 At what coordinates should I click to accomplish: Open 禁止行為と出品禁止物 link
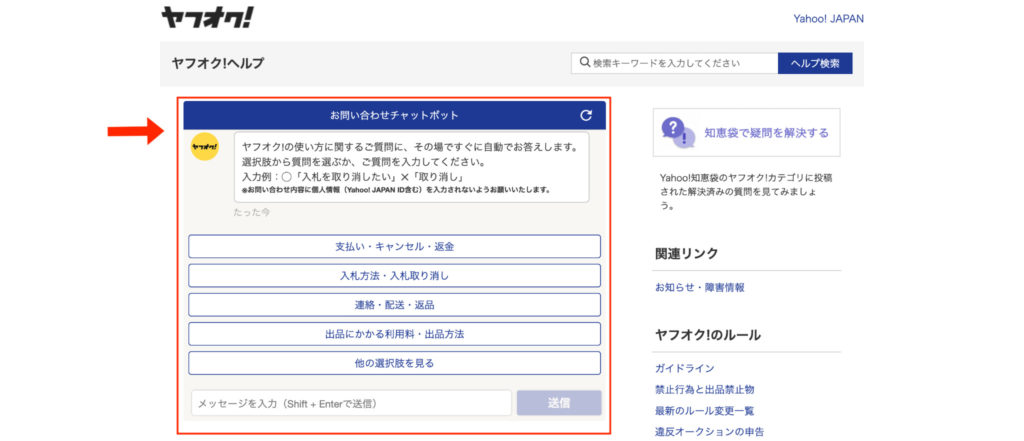(x=705, y=389)
